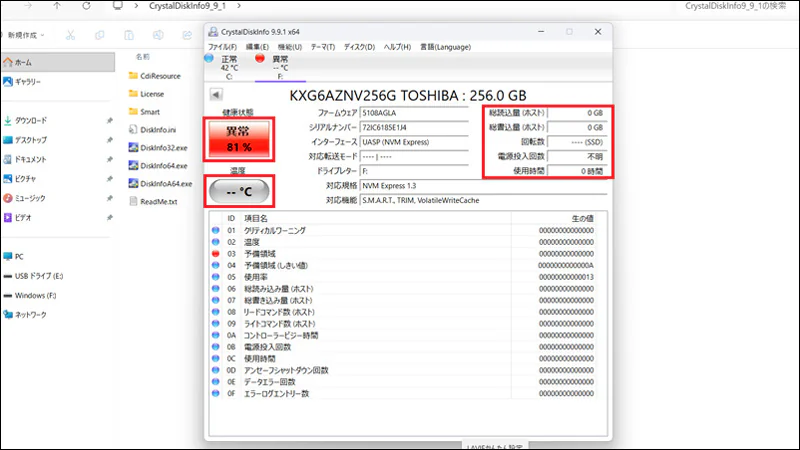The height and width of the screenshot is (450, 800).
Task: Select DiskInfoA64.exe in Explorer
Action: click(161, 184)
